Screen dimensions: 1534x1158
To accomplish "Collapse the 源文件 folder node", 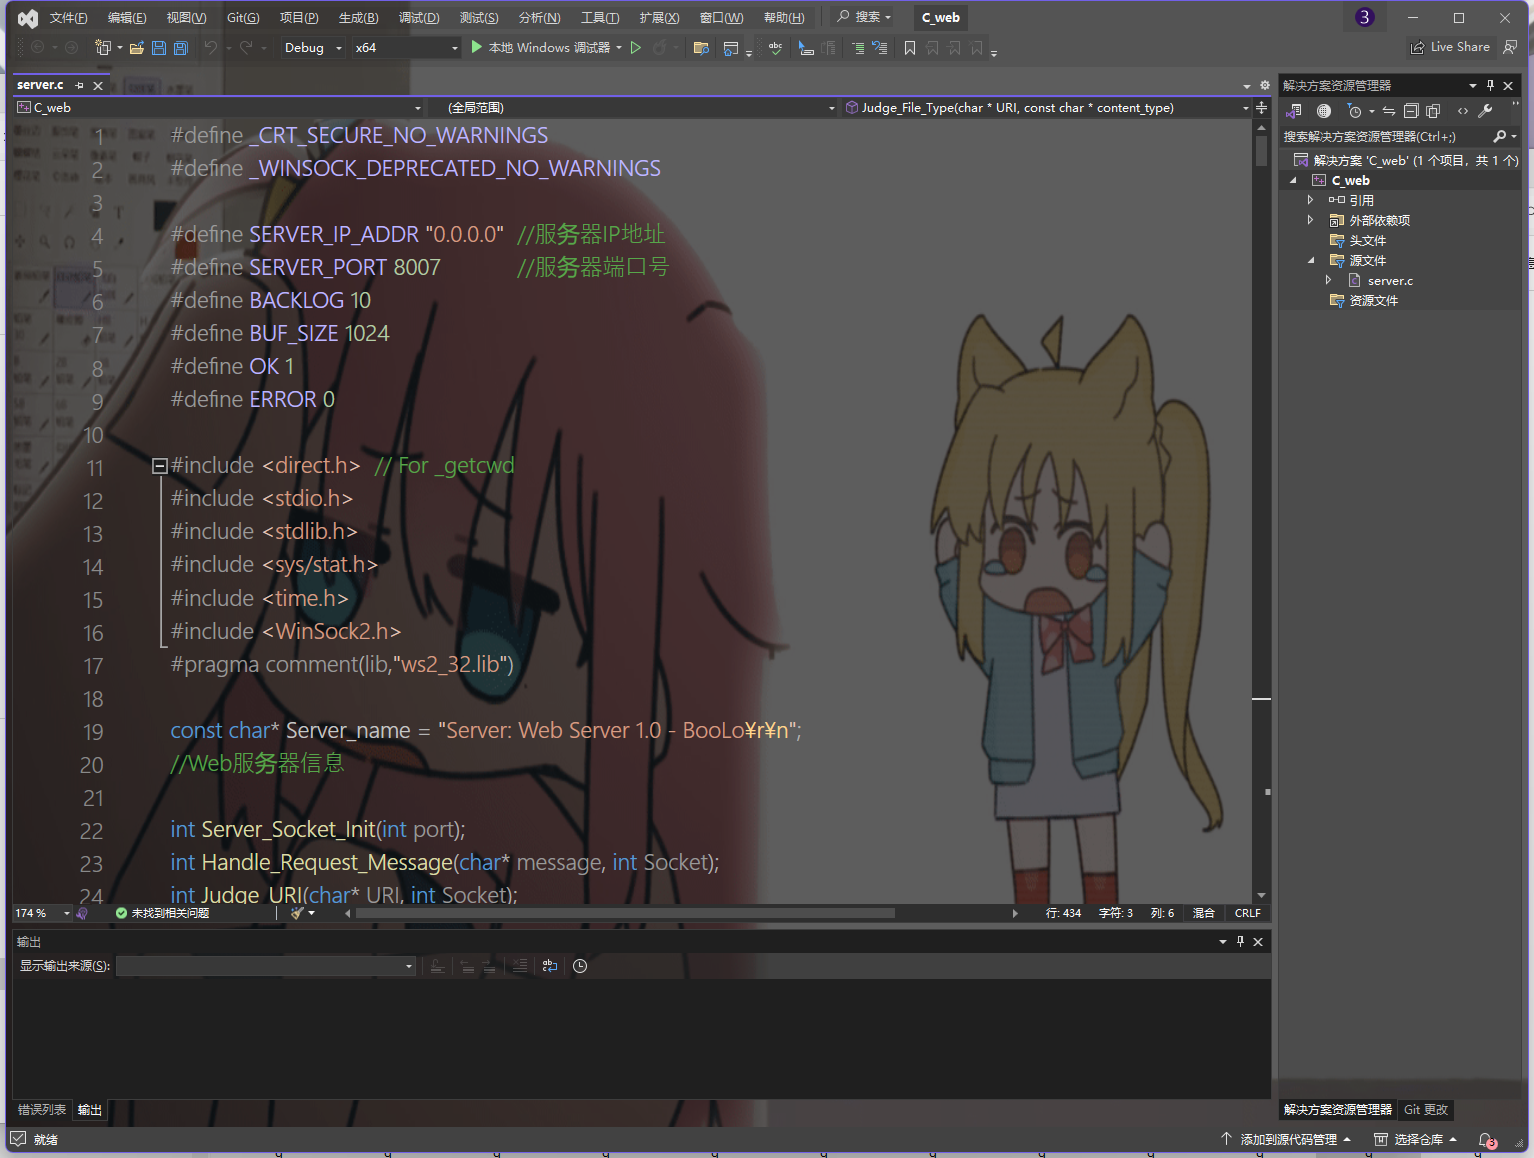I will click(x=1311, y=260).
